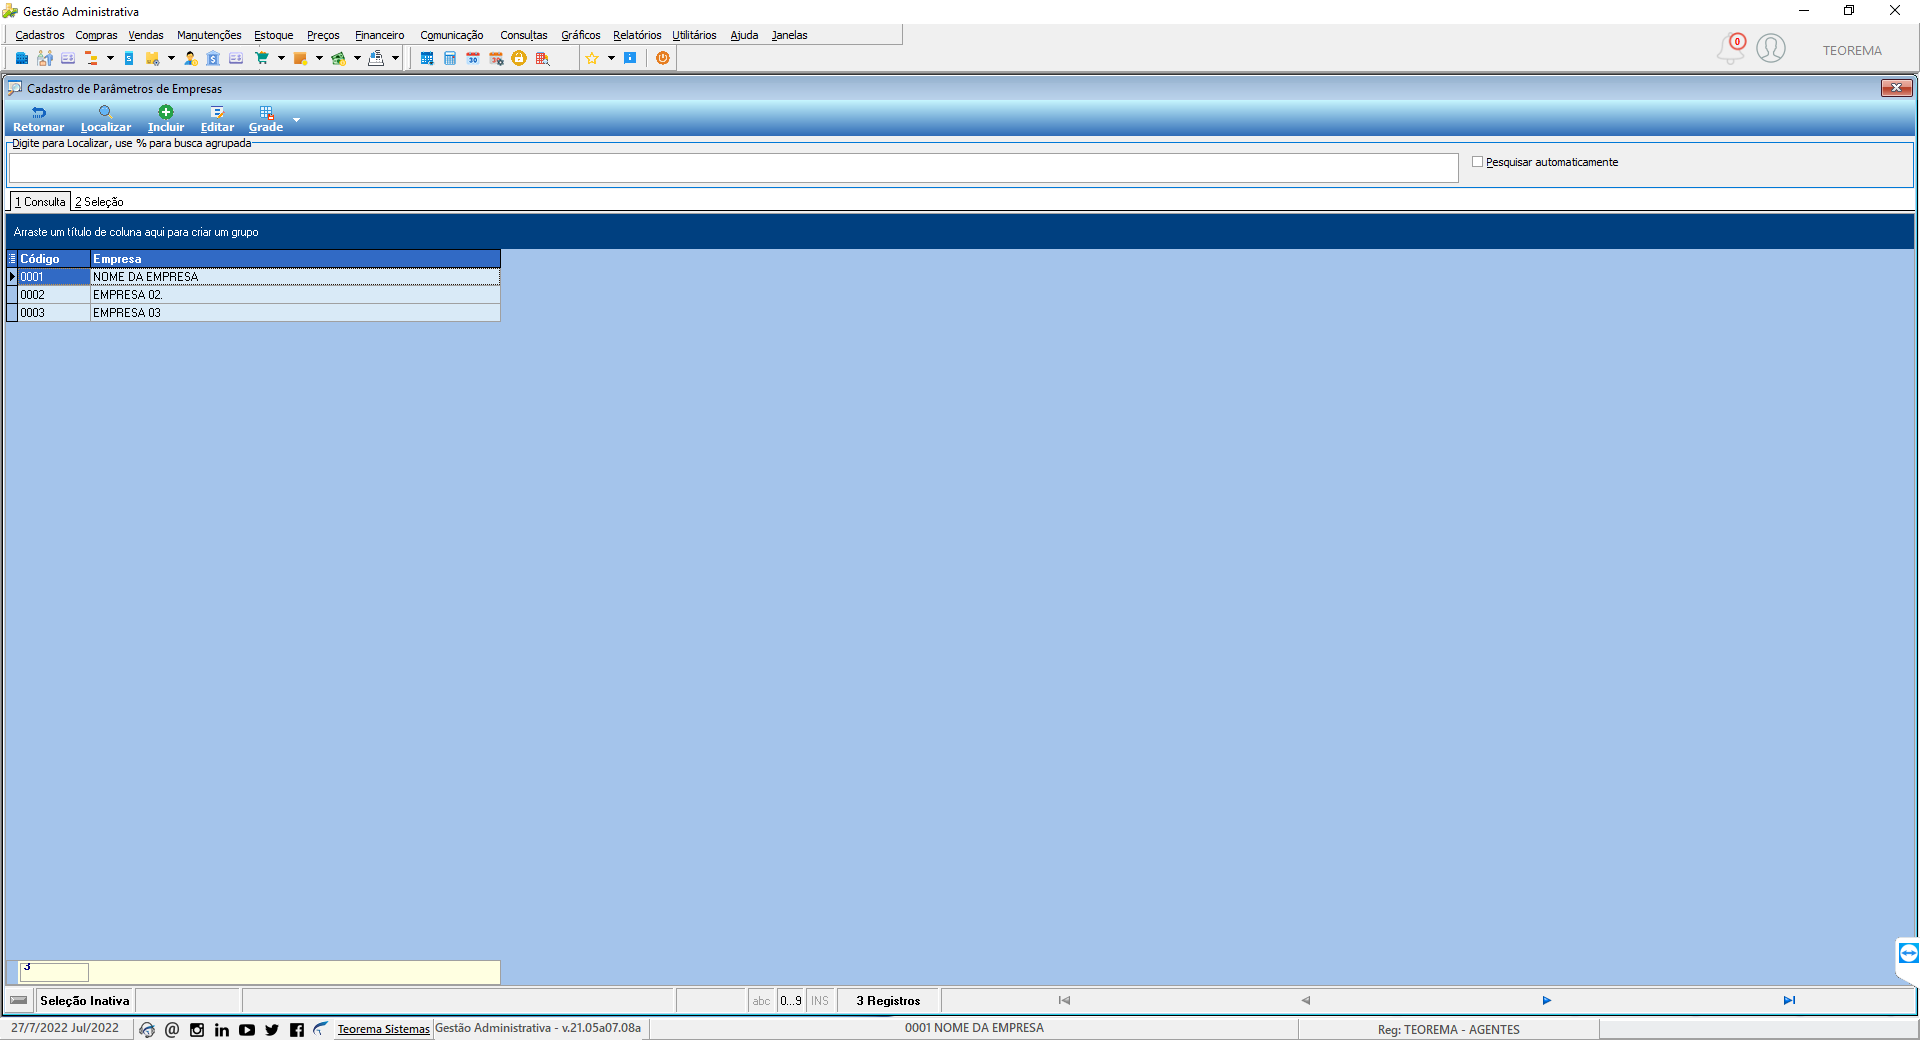Open the Twitter icon
This screenshot has width=1920, height=1040.
coord(272,1029)
